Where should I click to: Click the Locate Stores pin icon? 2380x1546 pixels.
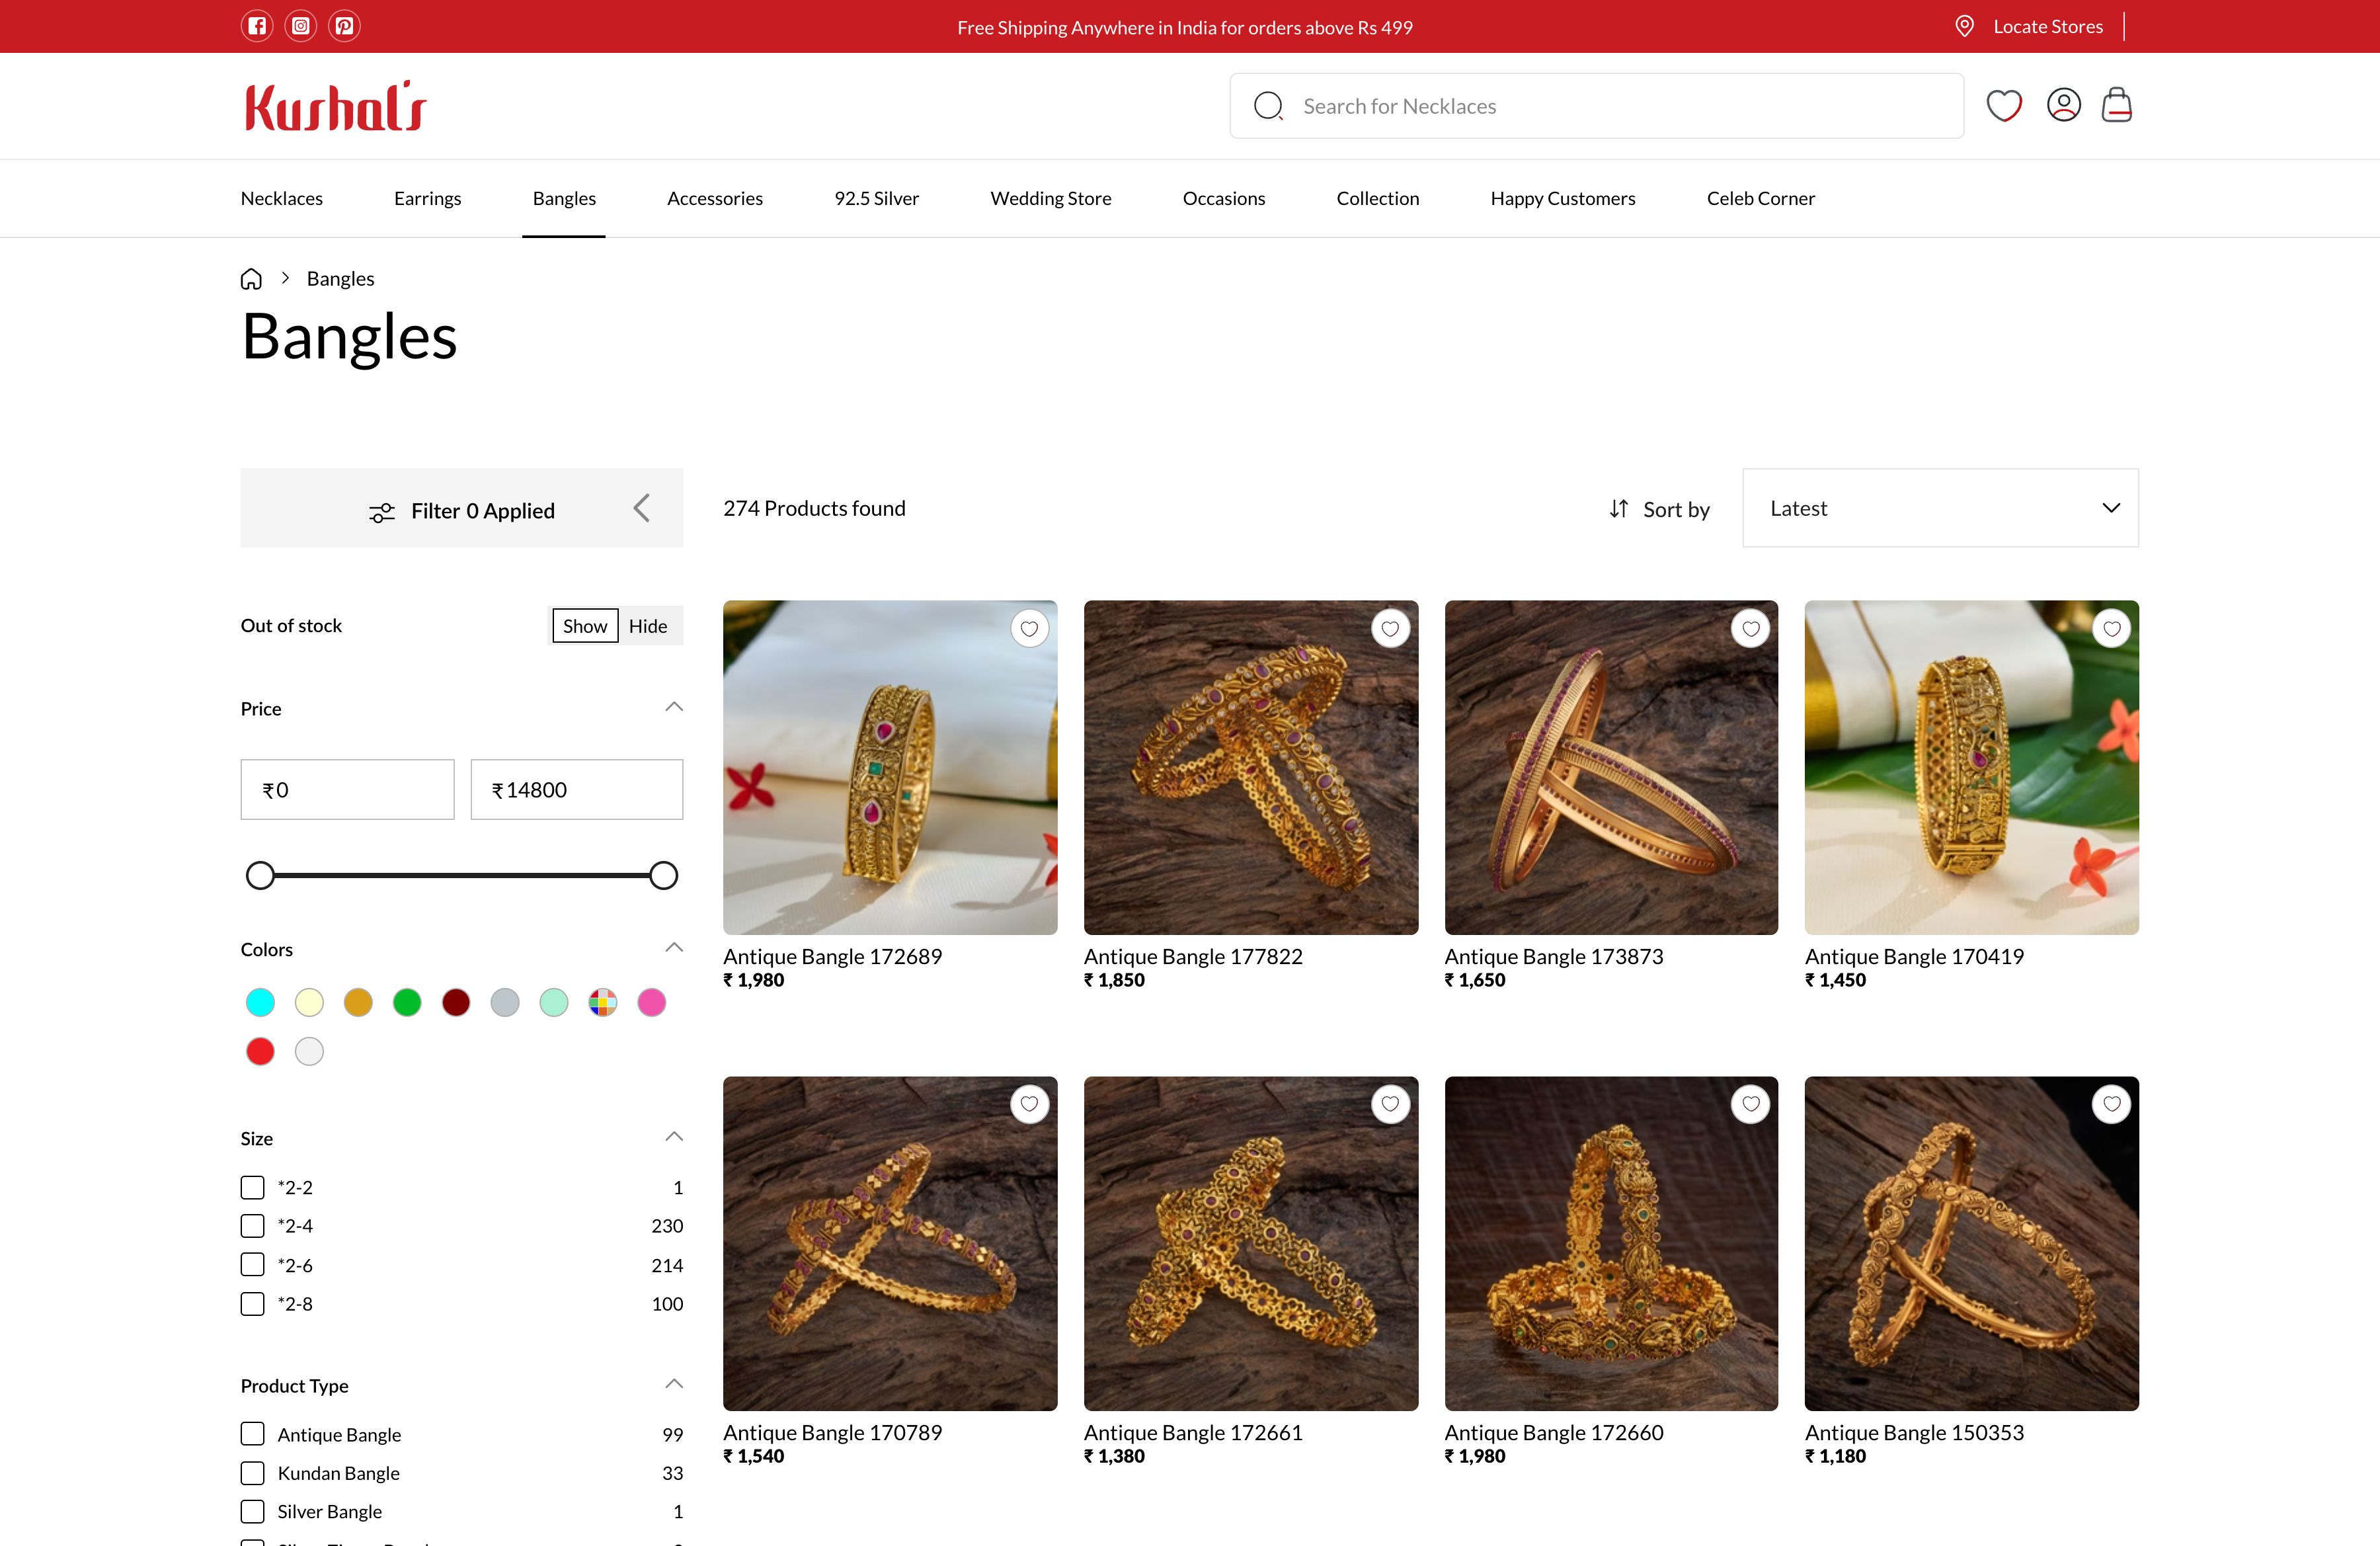coord(1965,26)
